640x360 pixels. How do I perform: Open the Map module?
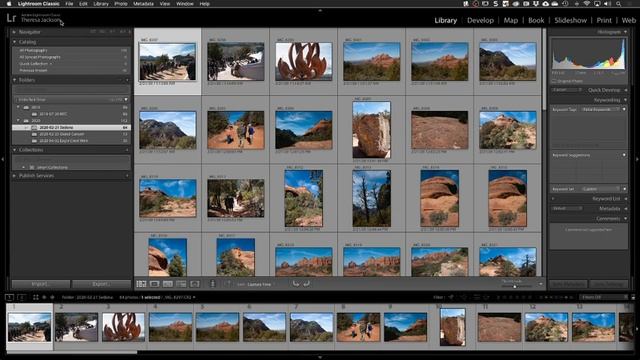pyautogui.click(x=511, y=20)
